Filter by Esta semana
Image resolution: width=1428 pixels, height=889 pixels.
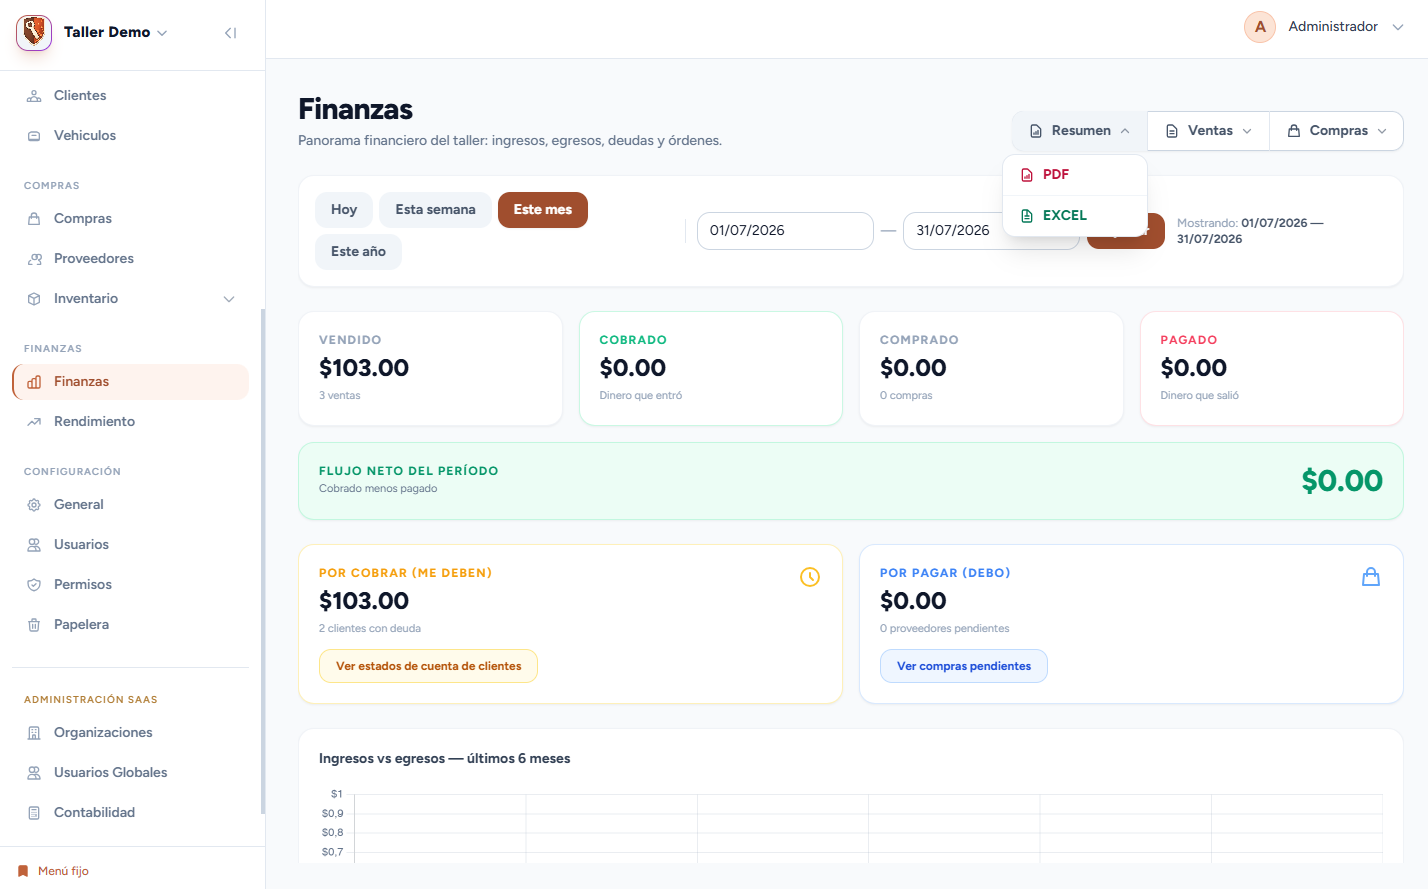click(x=435, y=210)
